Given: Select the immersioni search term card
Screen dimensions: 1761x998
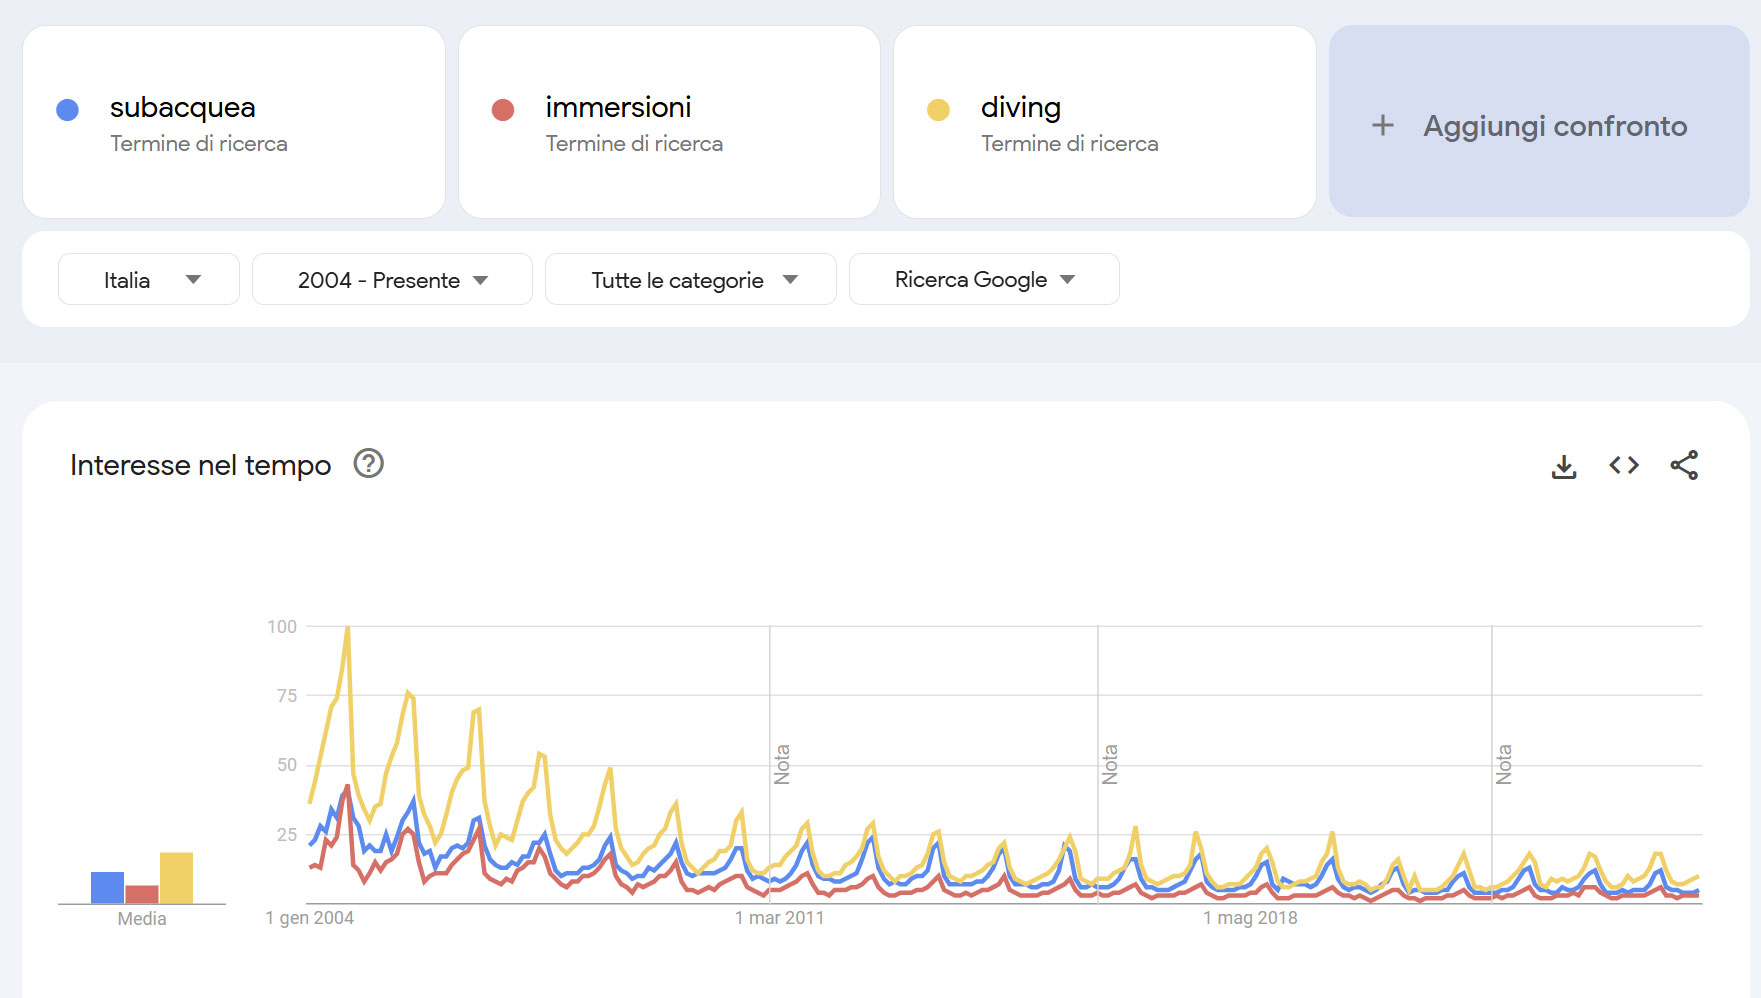Looking at the screenshot, I should click(668, 122).
